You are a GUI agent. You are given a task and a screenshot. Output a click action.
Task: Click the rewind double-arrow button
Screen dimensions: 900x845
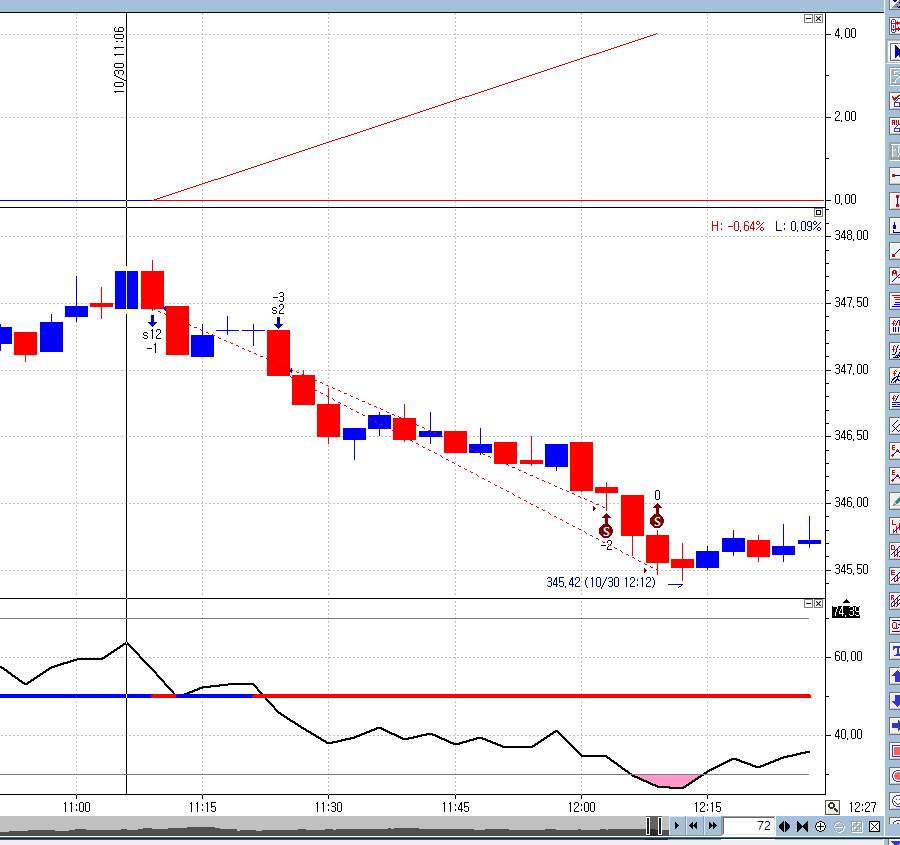pos(694,826)
